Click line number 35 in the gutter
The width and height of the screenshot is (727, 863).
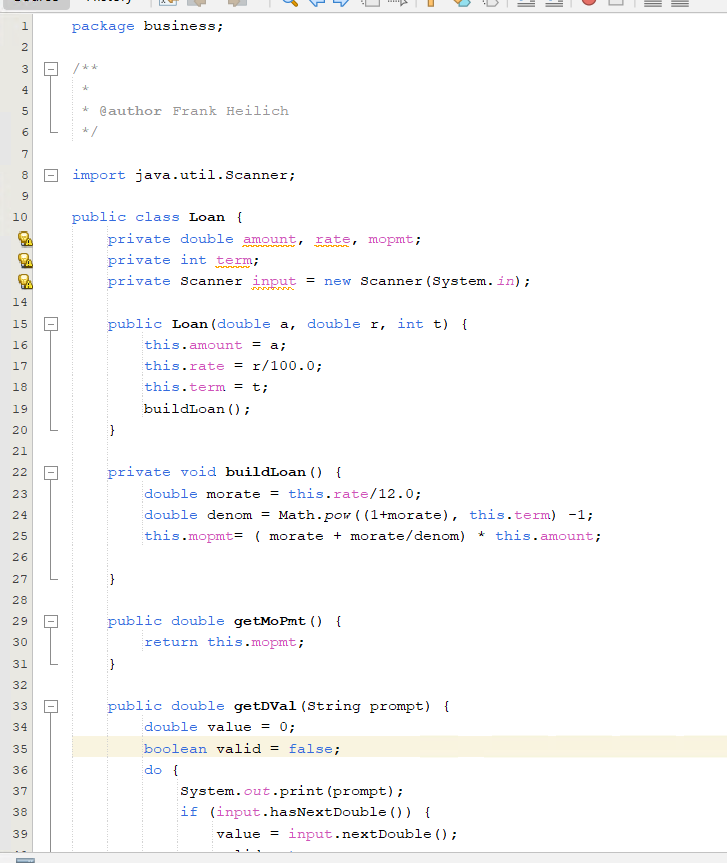[20, 749]
